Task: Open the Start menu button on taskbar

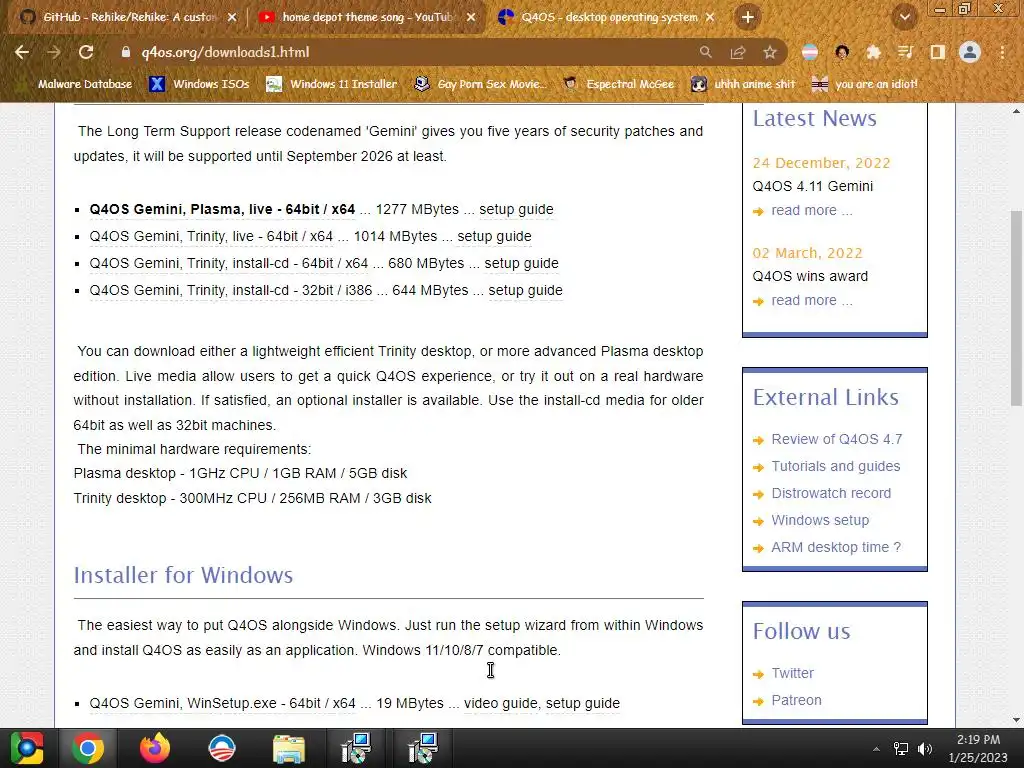Action: 27,748
